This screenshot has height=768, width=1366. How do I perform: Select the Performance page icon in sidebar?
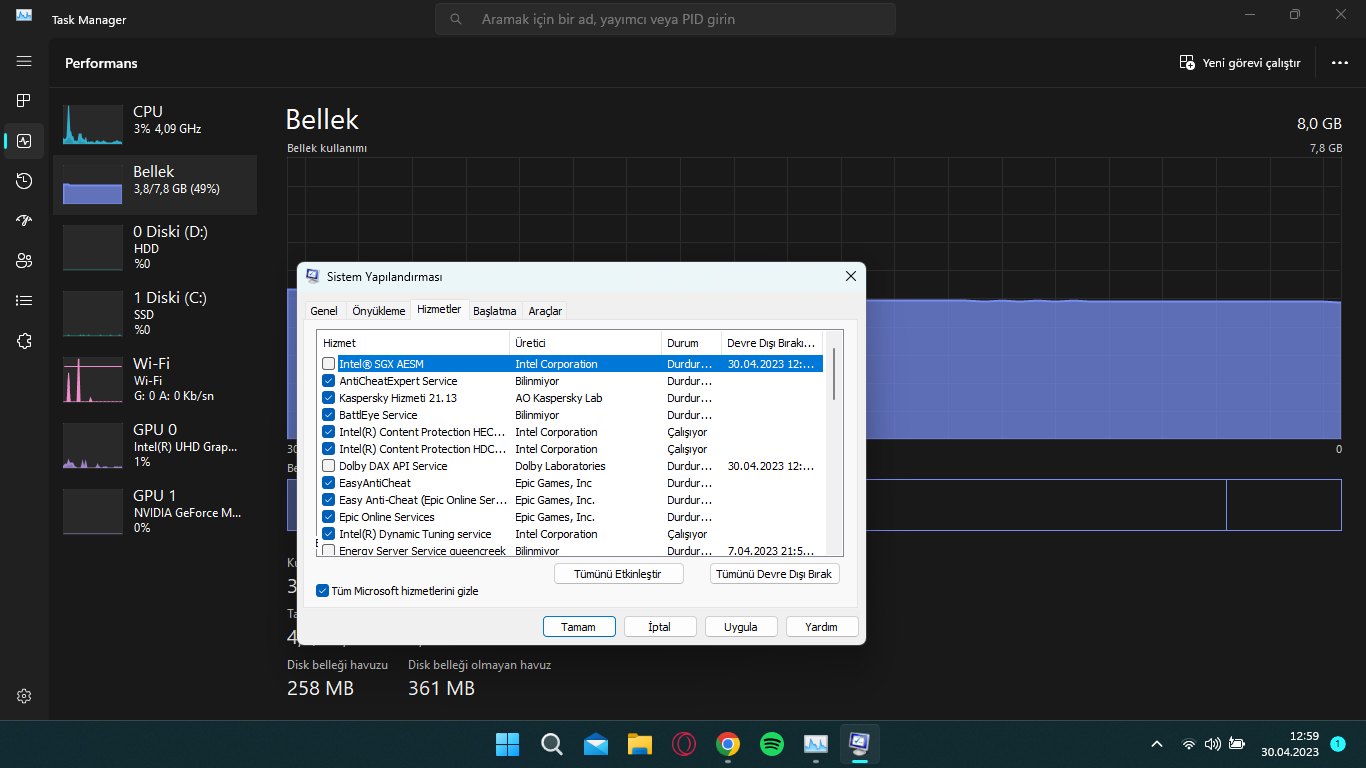click(x=24, y=141)
